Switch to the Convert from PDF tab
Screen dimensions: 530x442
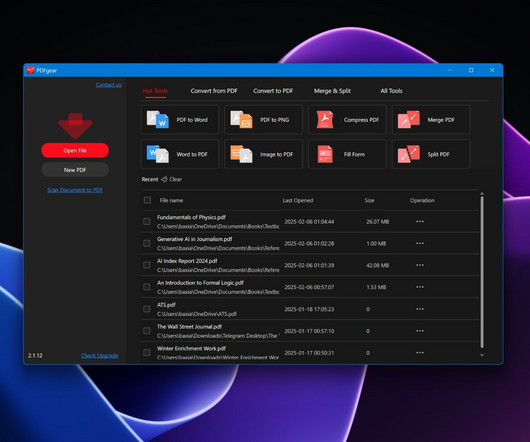(214, 91)
